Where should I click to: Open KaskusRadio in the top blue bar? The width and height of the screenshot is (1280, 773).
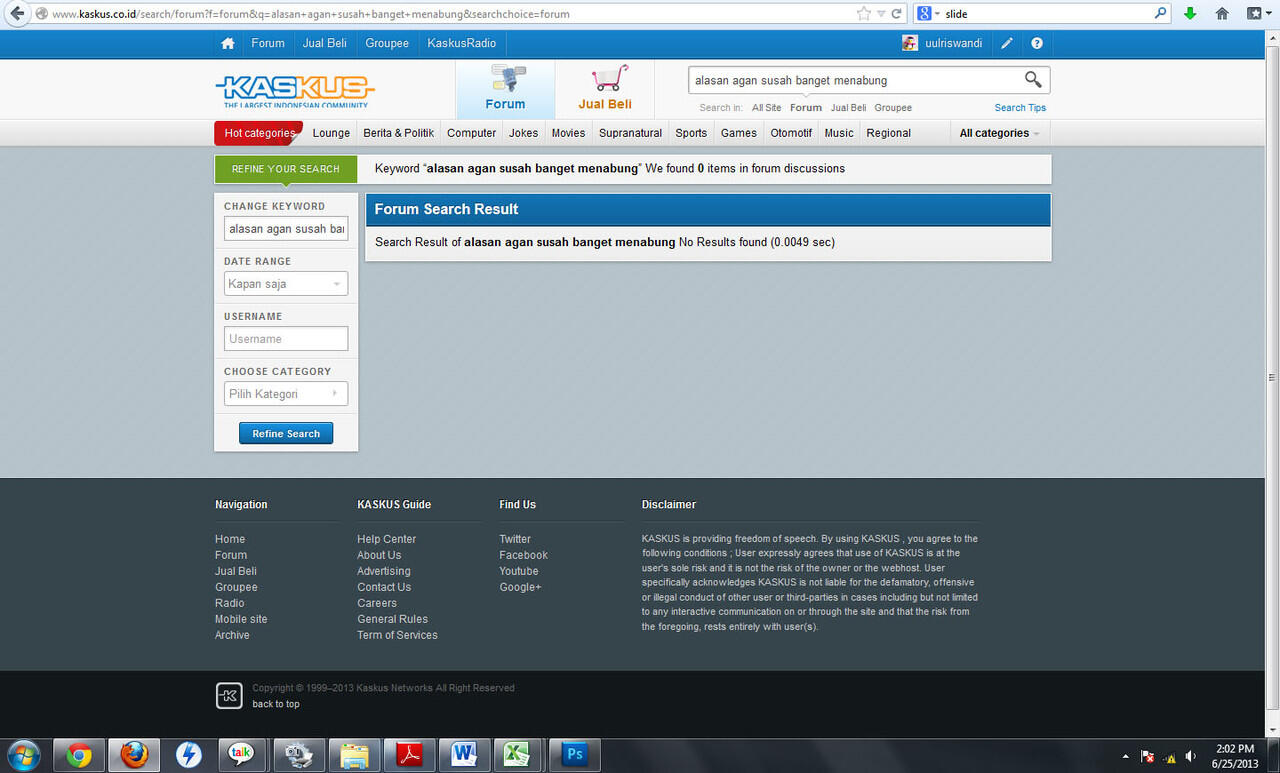pyautogui.click(x=462, y=44)
